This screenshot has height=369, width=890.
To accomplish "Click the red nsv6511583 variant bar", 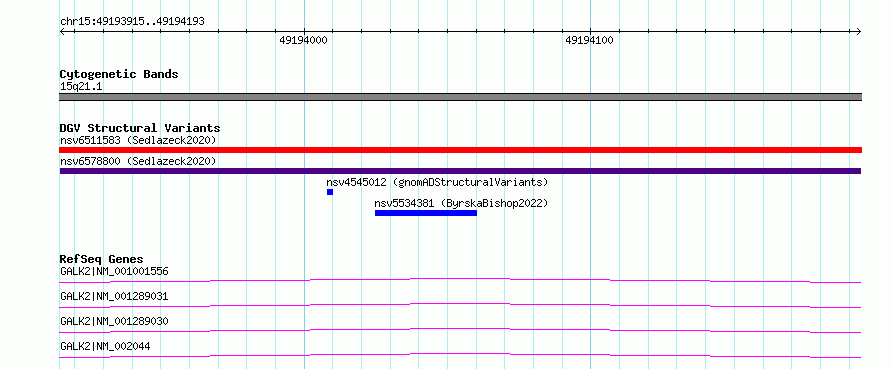I will pyautogui.click(x=460, y=150).
